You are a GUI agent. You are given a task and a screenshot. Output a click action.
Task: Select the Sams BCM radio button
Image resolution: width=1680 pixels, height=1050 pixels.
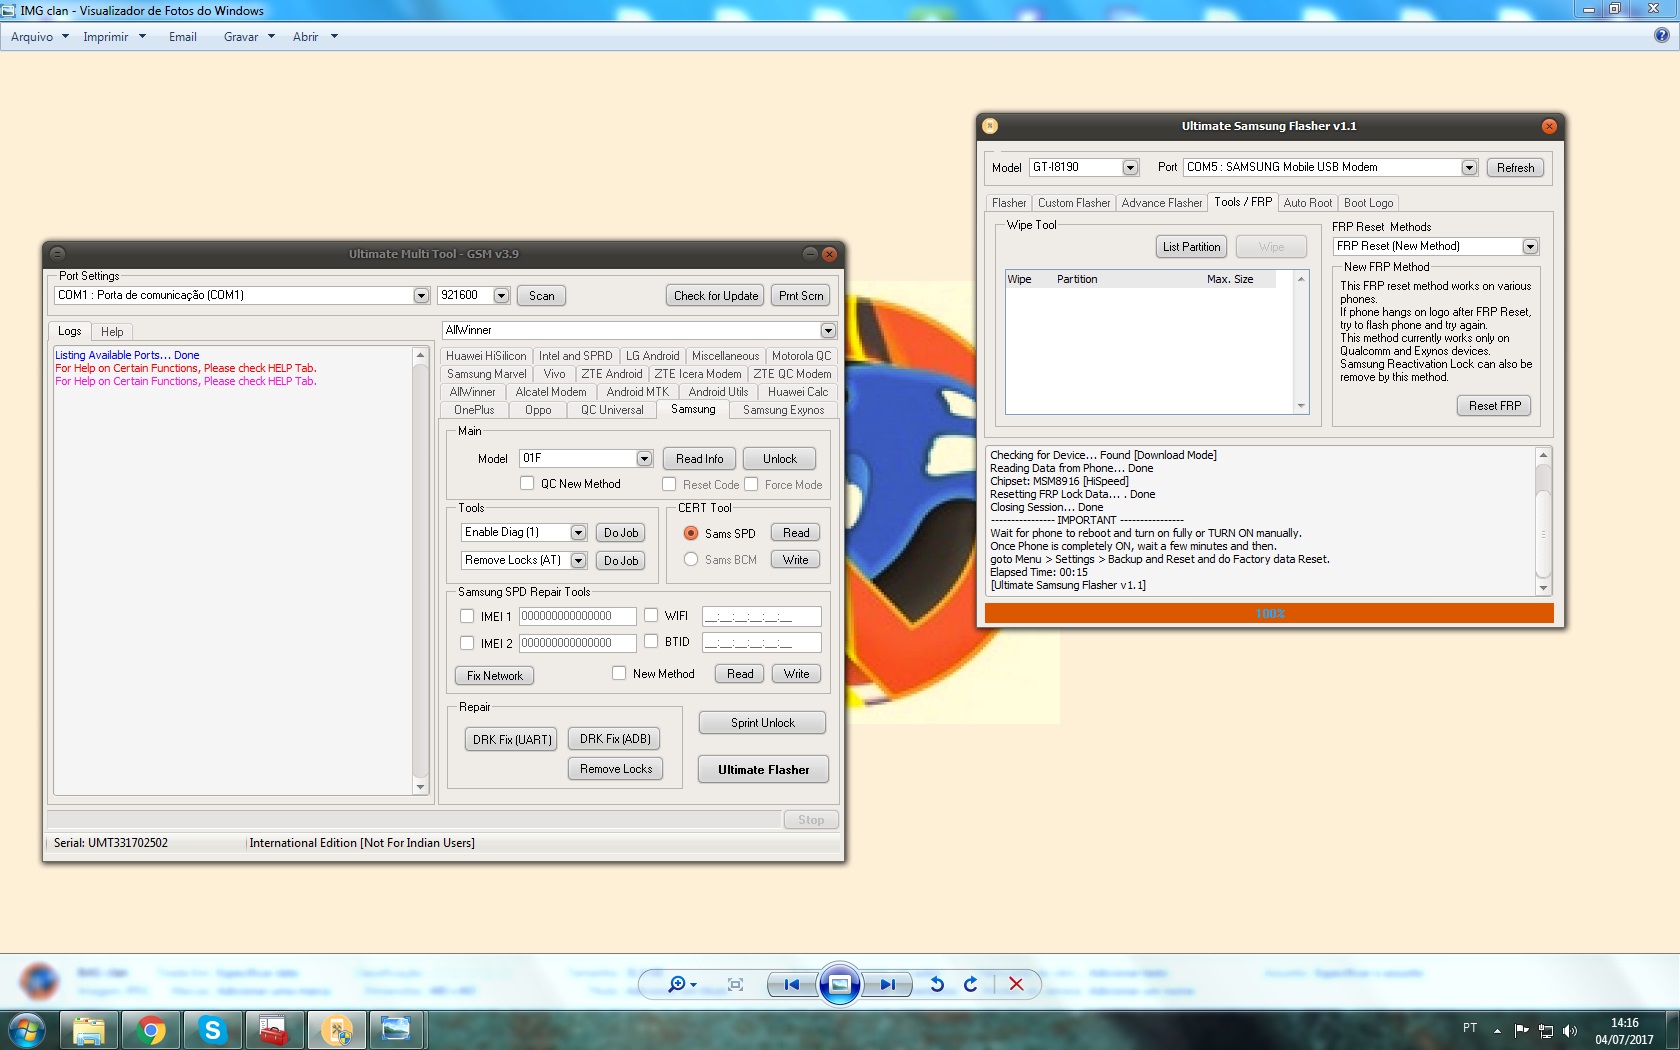(691, 559)
